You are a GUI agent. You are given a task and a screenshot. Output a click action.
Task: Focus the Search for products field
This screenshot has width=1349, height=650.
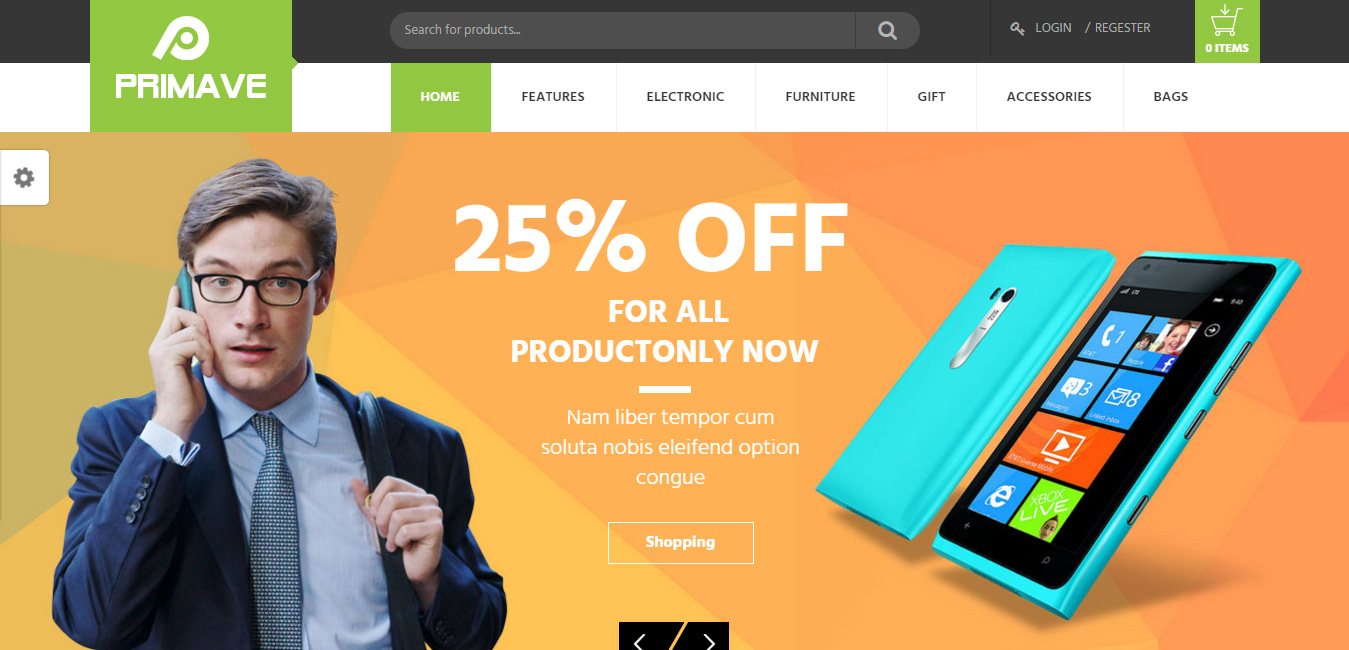tap(622, 30)
